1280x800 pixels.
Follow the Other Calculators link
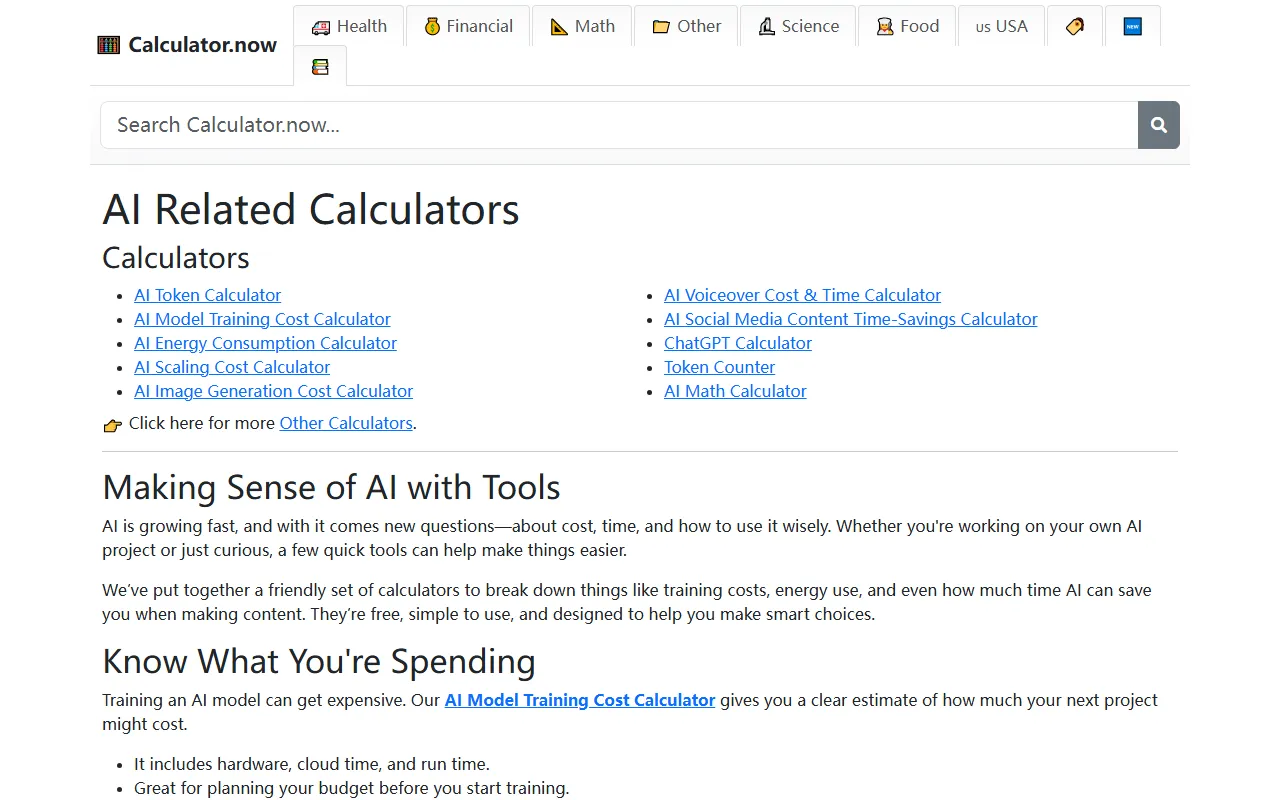[346, 423]
